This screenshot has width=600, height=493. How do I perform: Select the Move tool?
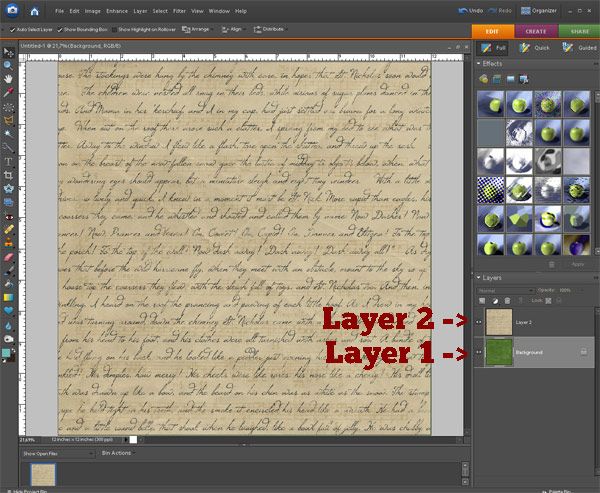tap(8, 52)
